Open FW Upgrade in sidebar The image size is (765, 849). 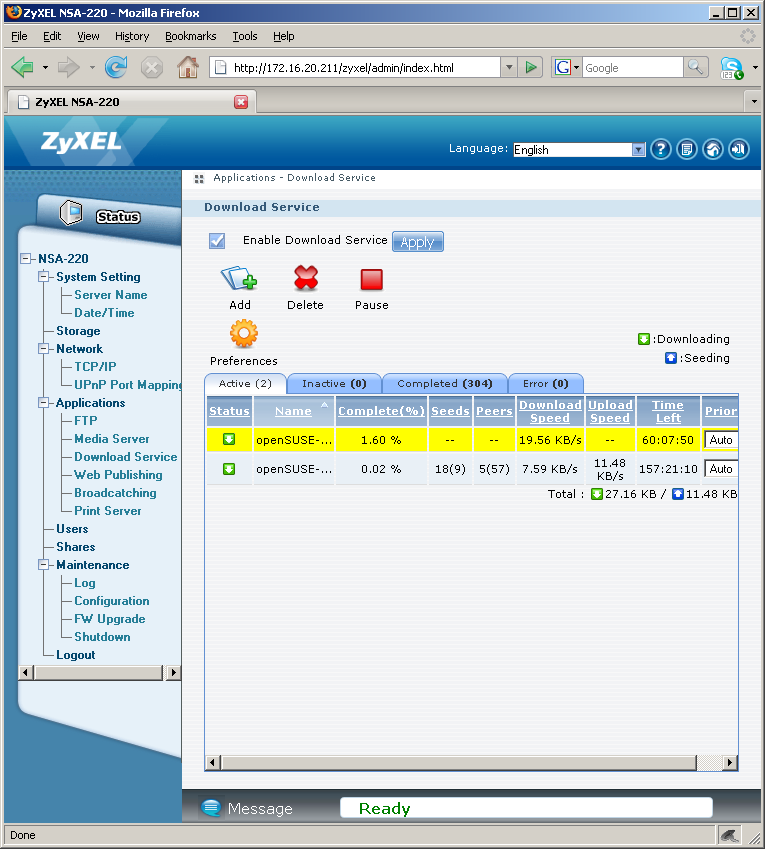[x=110, y=619]
